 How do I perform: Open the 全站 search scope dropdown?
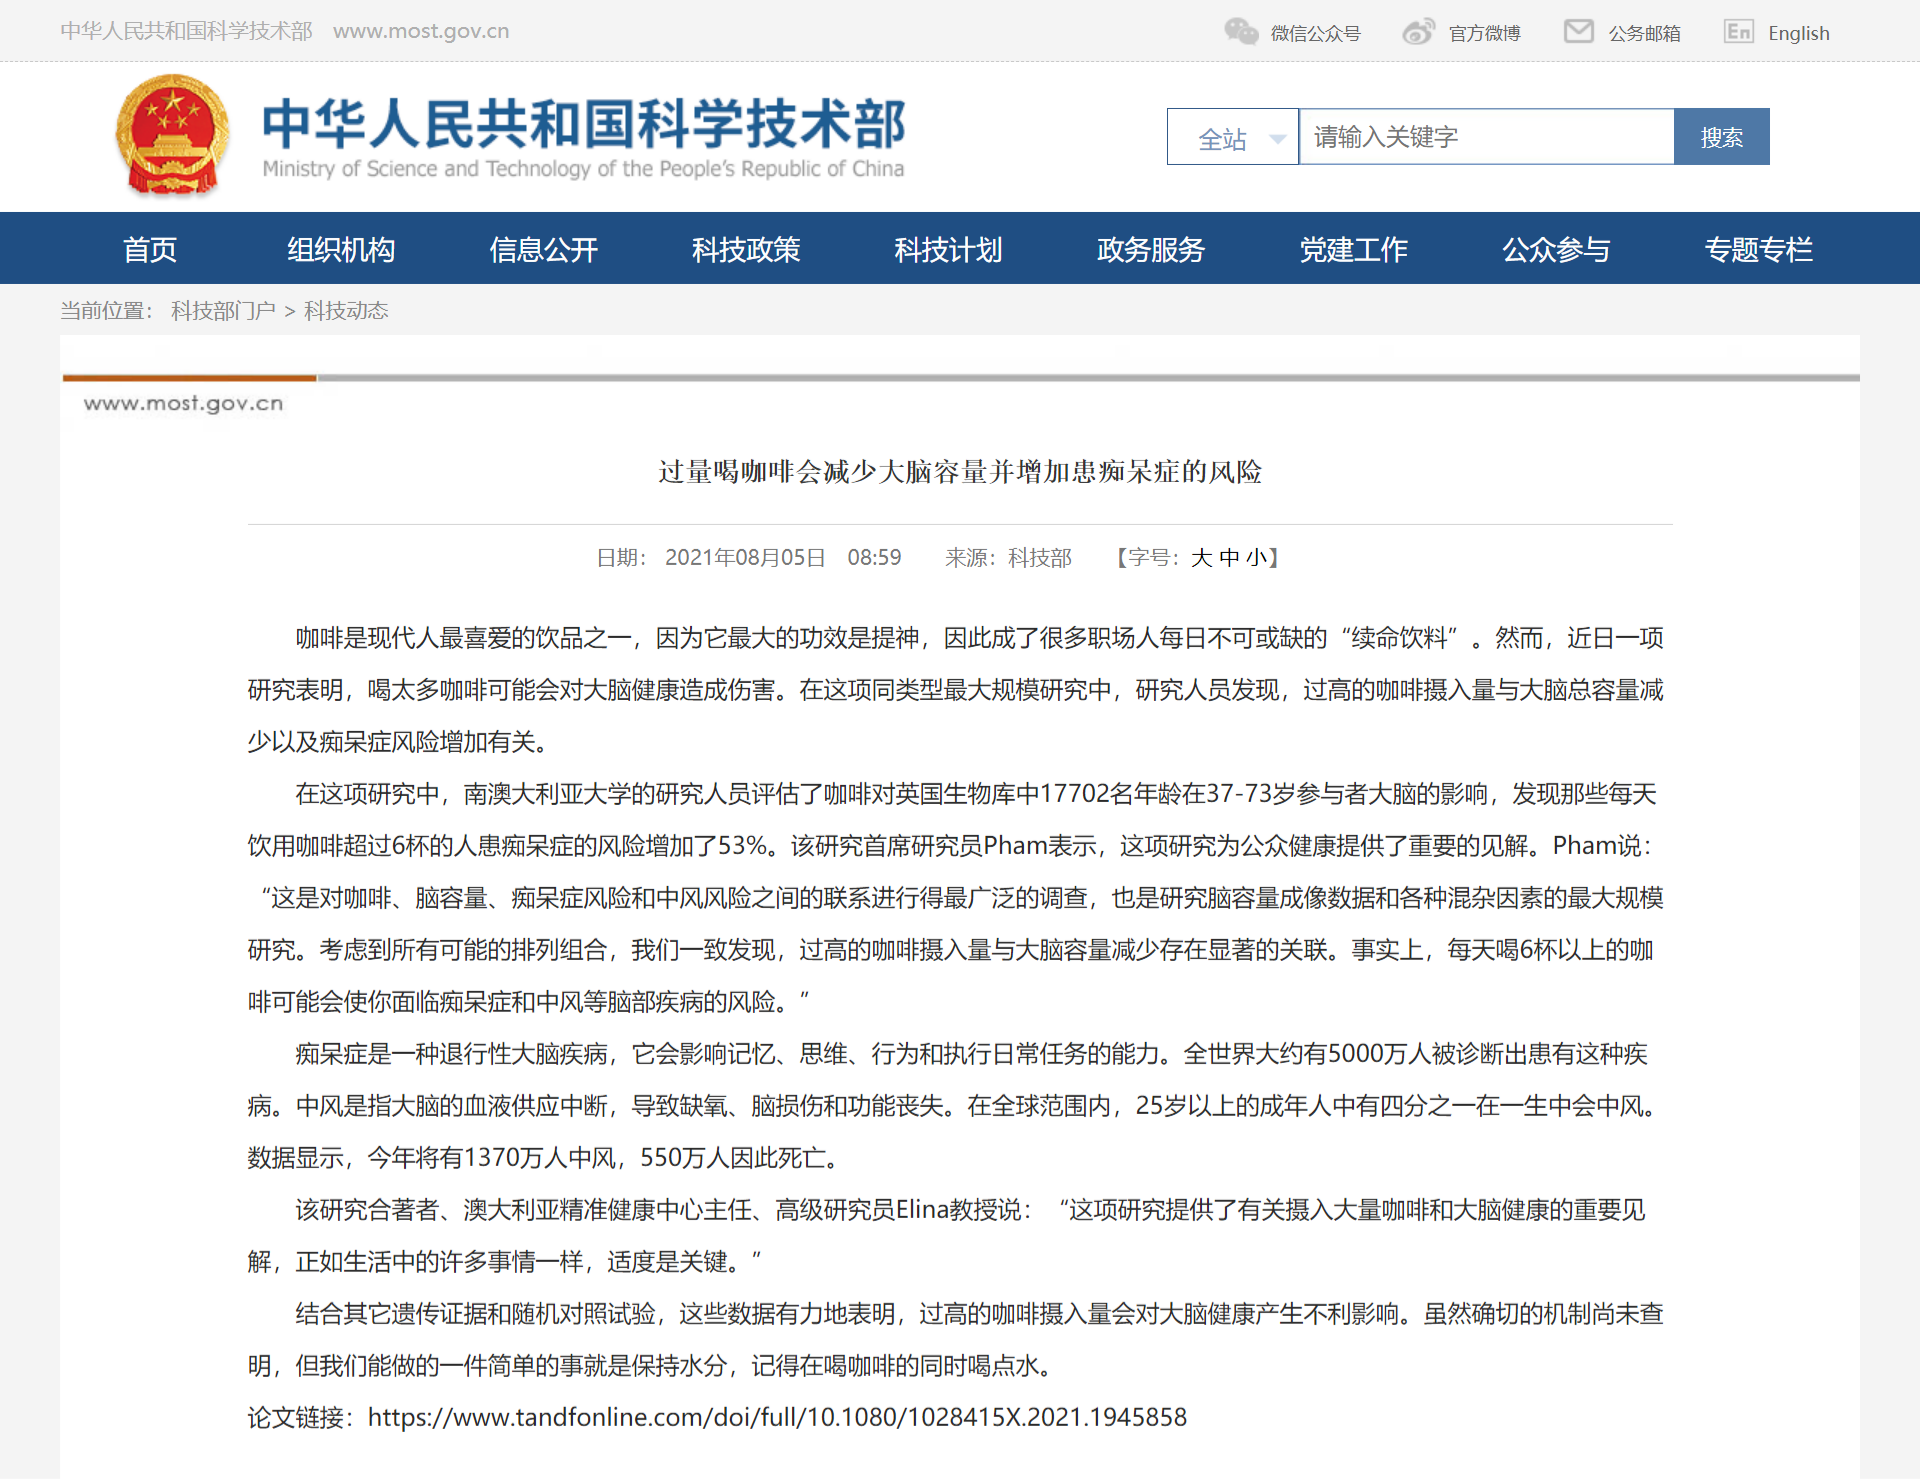pos(1232,137)
